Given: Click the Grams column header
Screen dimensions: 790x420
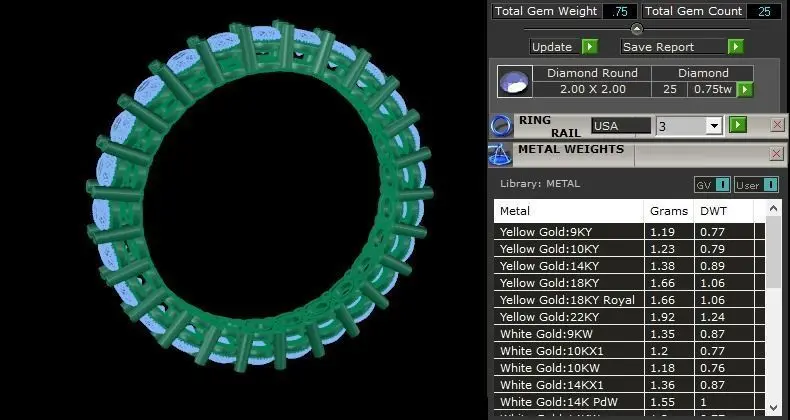Looking at the screenshot, I should tap(669, 211).
